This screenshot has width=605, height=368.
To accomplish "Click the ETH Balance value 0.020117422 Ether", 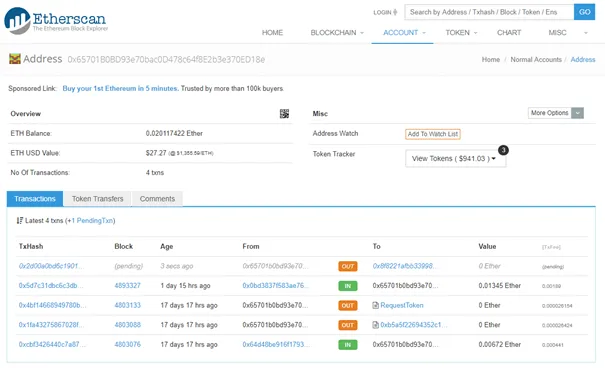I will tap(174, 133).
